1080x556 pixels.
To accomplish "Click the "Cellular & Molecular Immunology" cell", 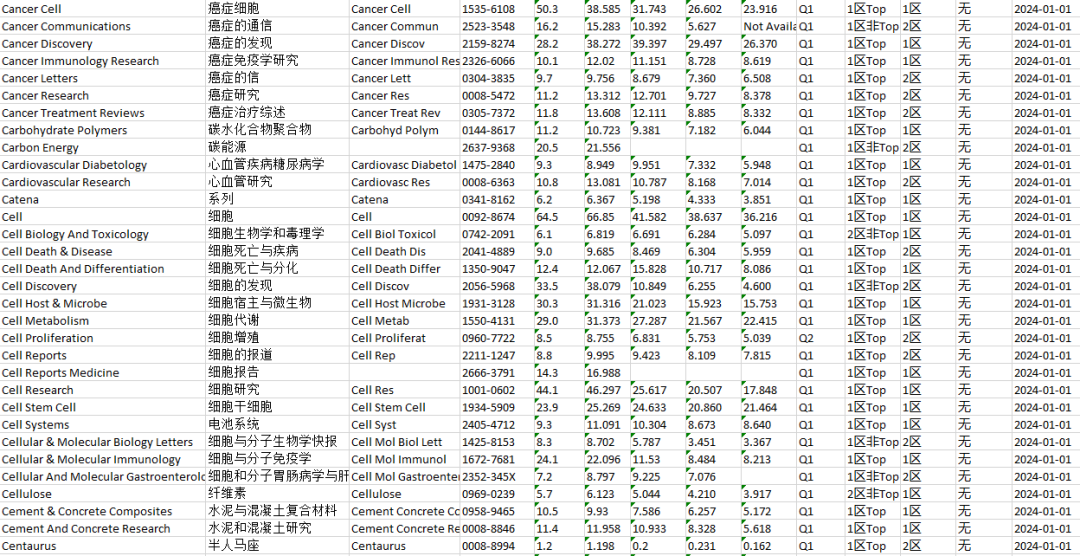I will [91, 459].
